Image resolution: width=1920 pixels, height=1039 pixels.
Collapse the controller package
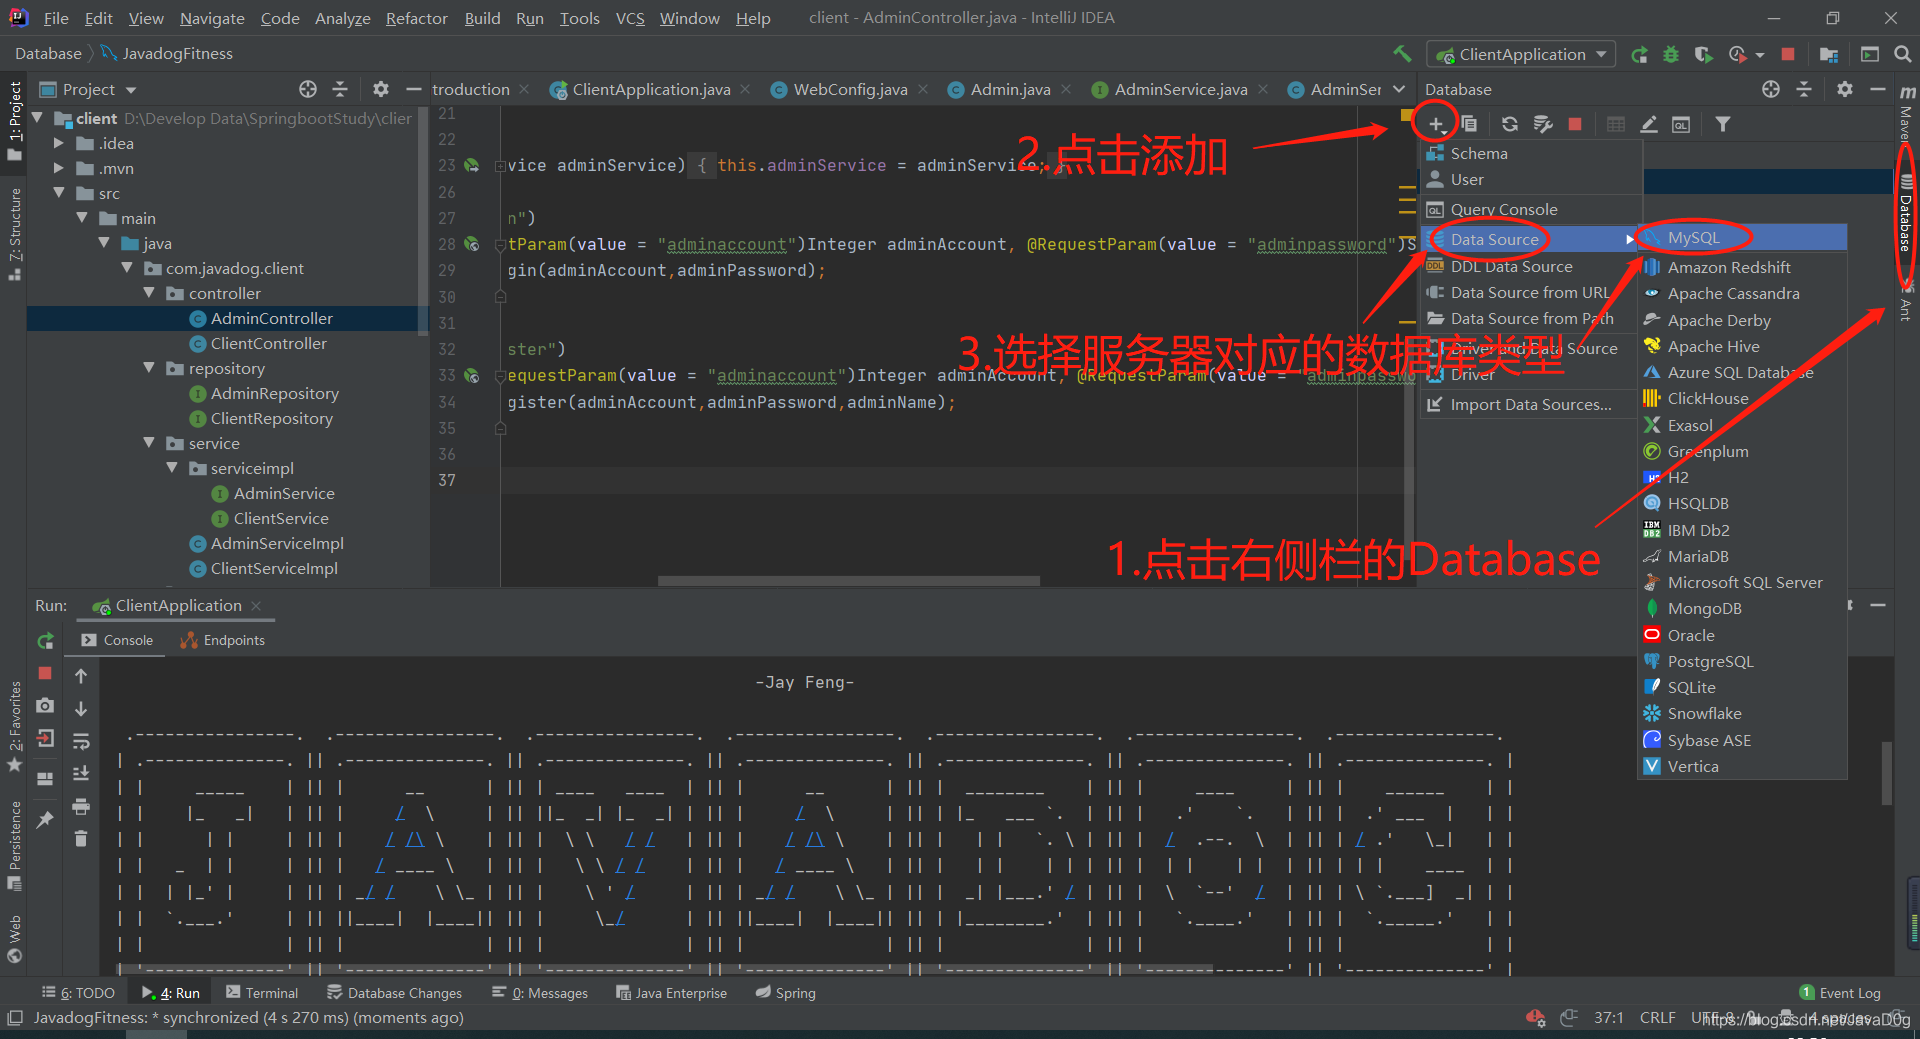pos(149,293)
